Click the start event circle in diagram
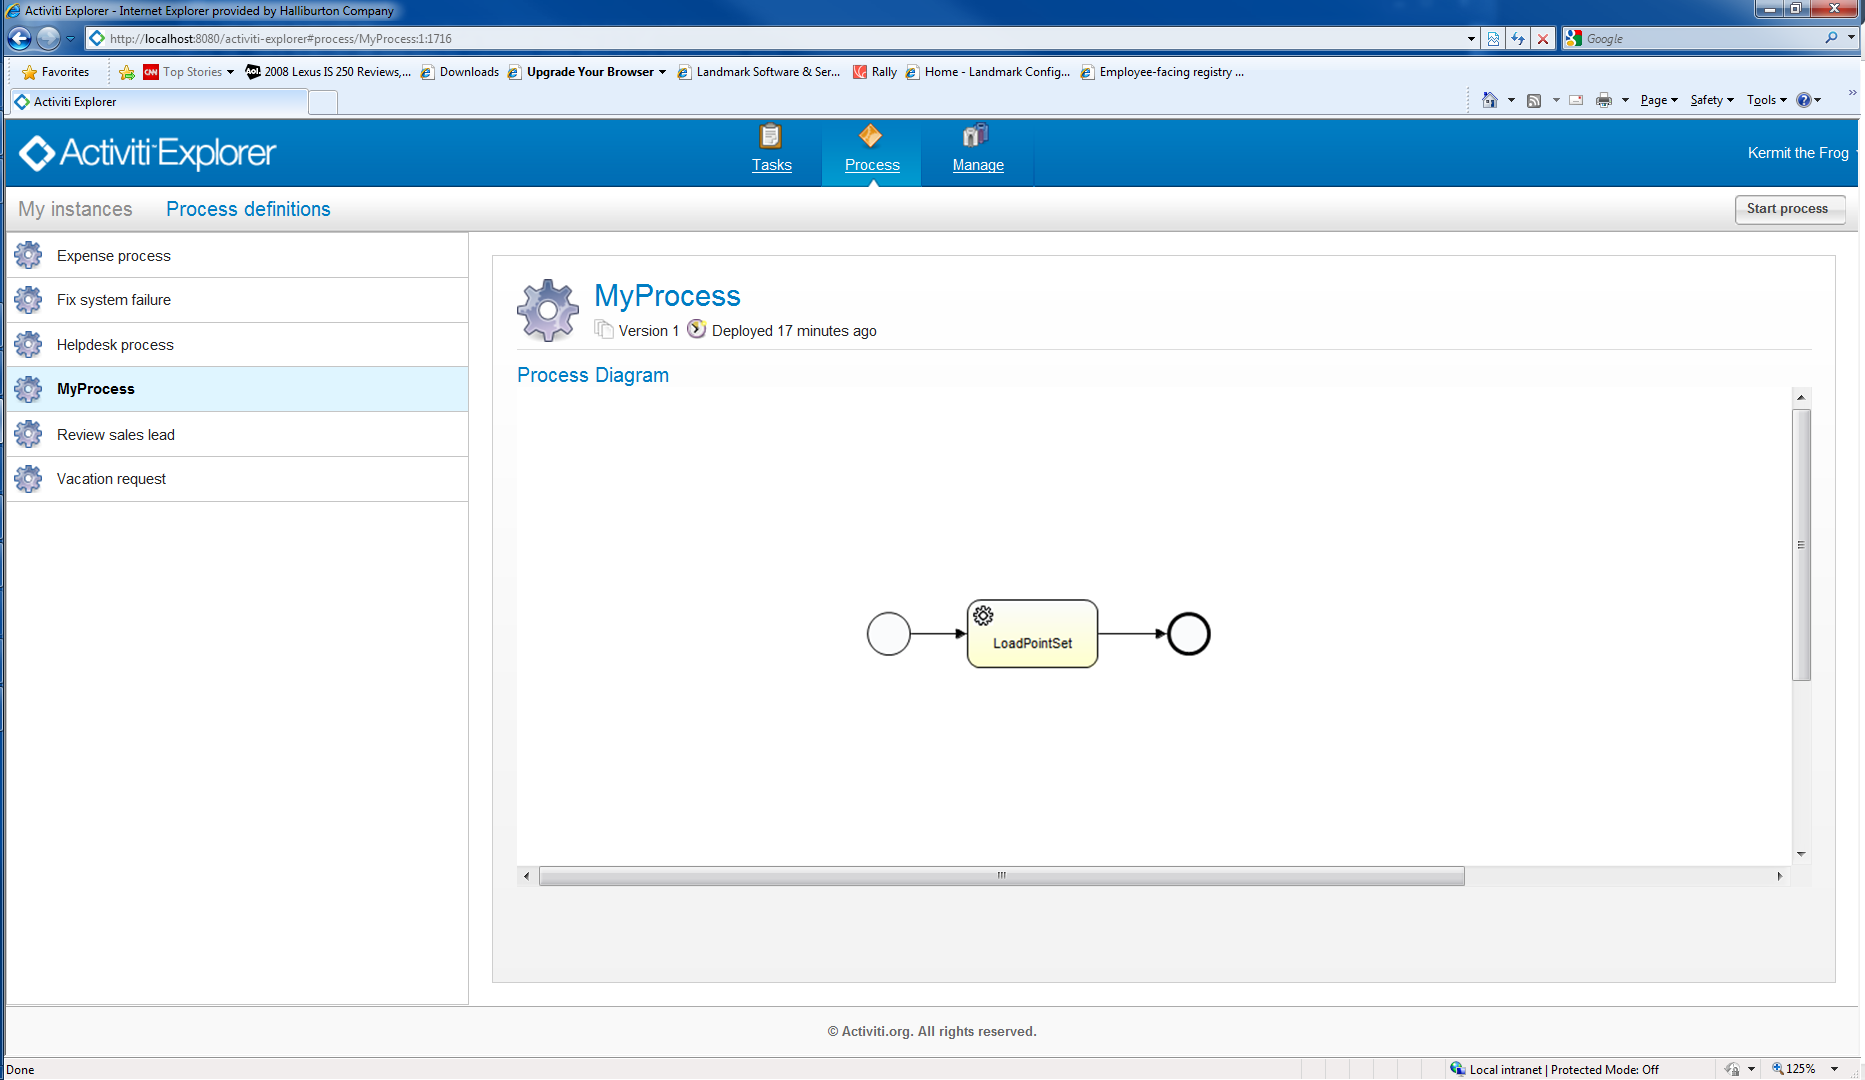This screenshot has width=1865, height=1080. (888, 634)
